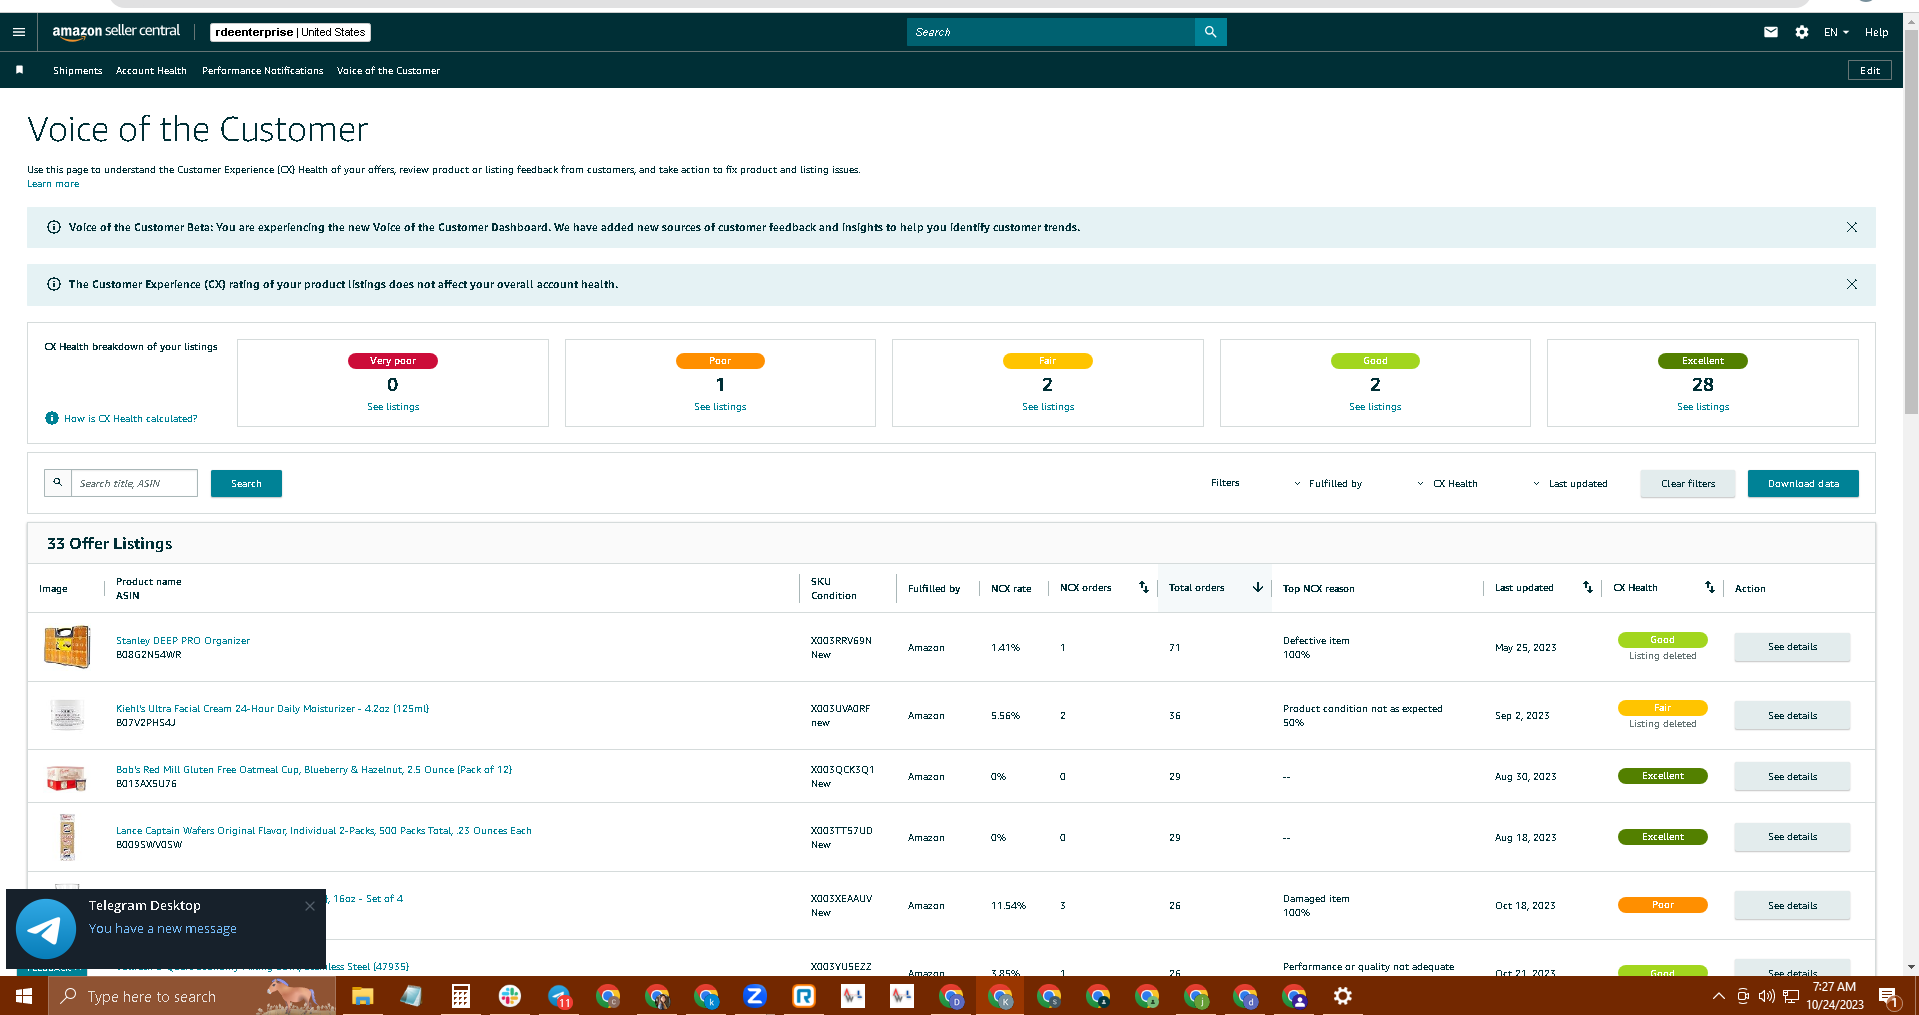
Task: Open Account Health from the navigation bar
Action: coord(151,71)
